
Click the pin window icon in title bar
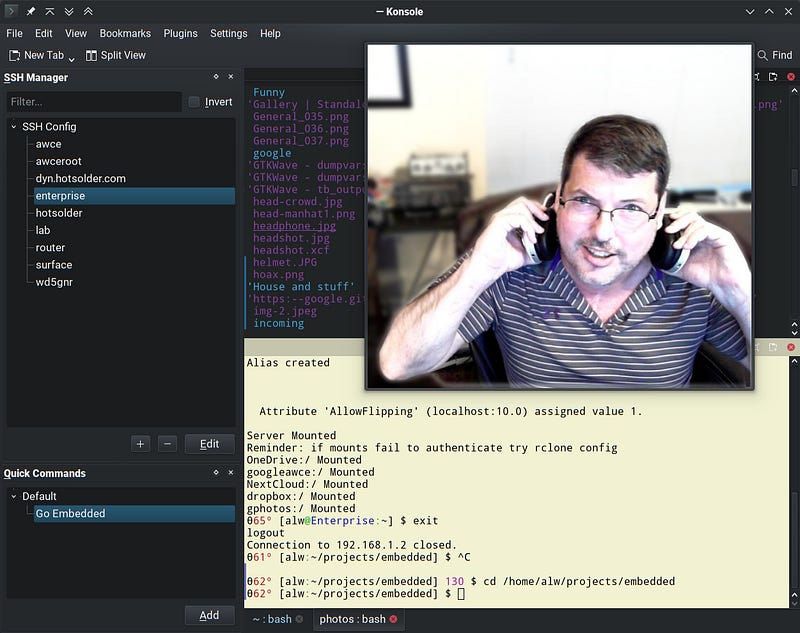31,11
